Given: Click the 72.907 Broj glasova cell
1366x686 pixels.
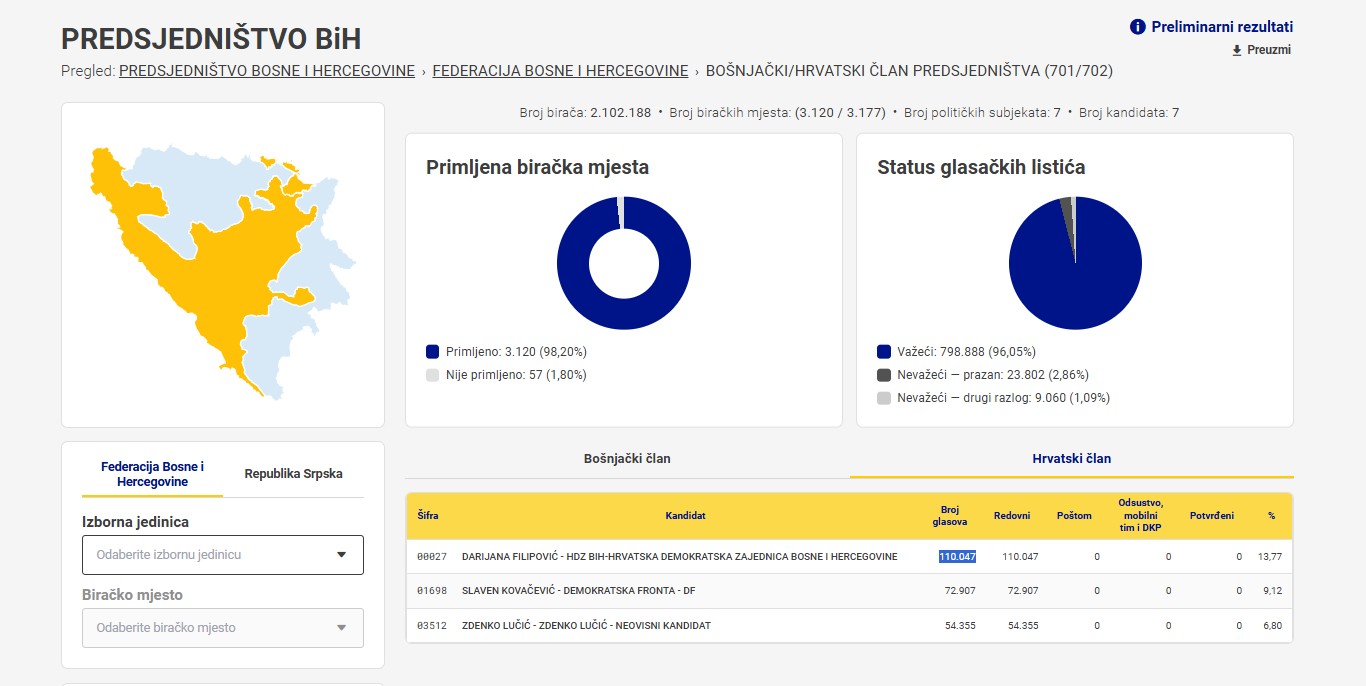Looking at the screenshot, I should coord(960,591).
